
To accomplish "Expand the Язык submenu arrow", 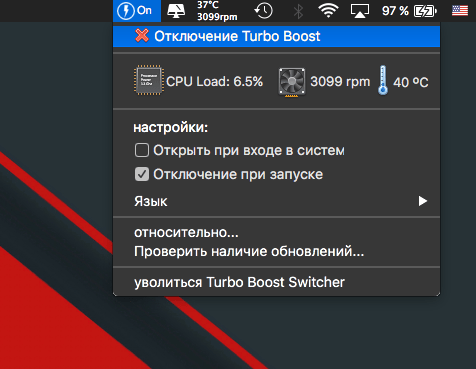I will [x=423, y=201].
